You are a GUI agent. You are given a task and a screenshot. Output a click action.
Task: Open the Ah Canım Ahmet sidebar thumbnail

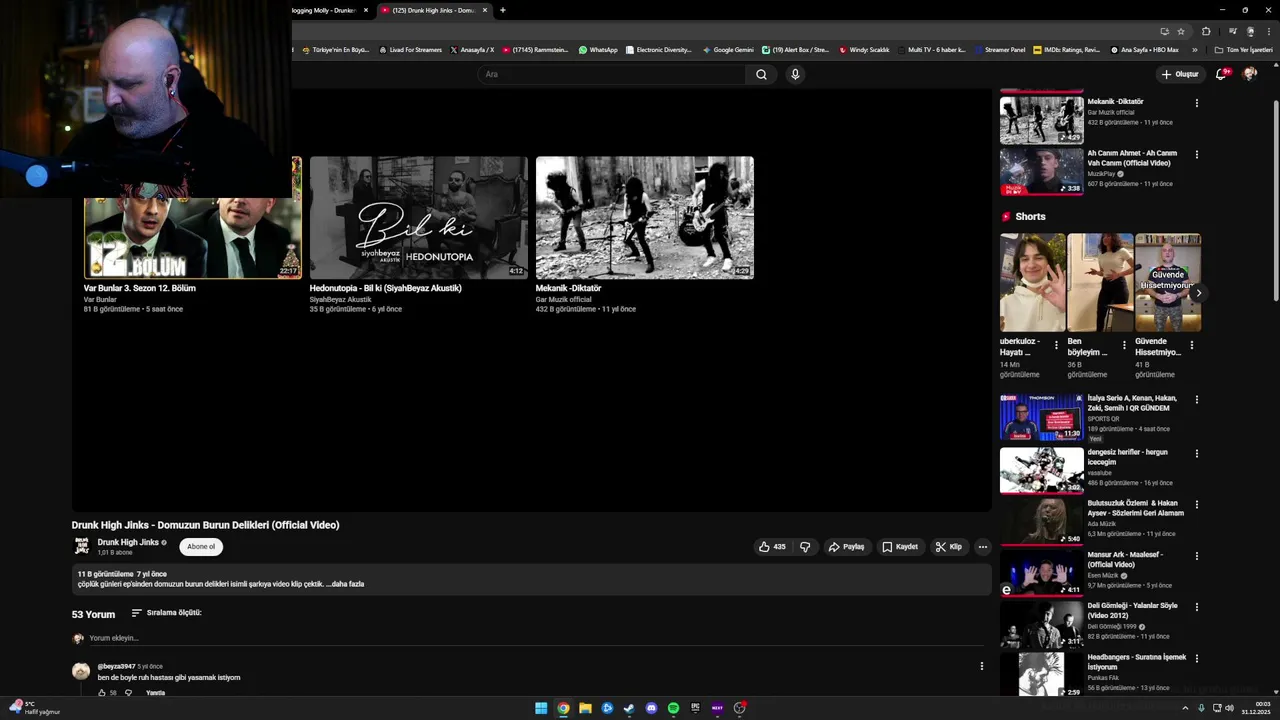point(1042,171)
